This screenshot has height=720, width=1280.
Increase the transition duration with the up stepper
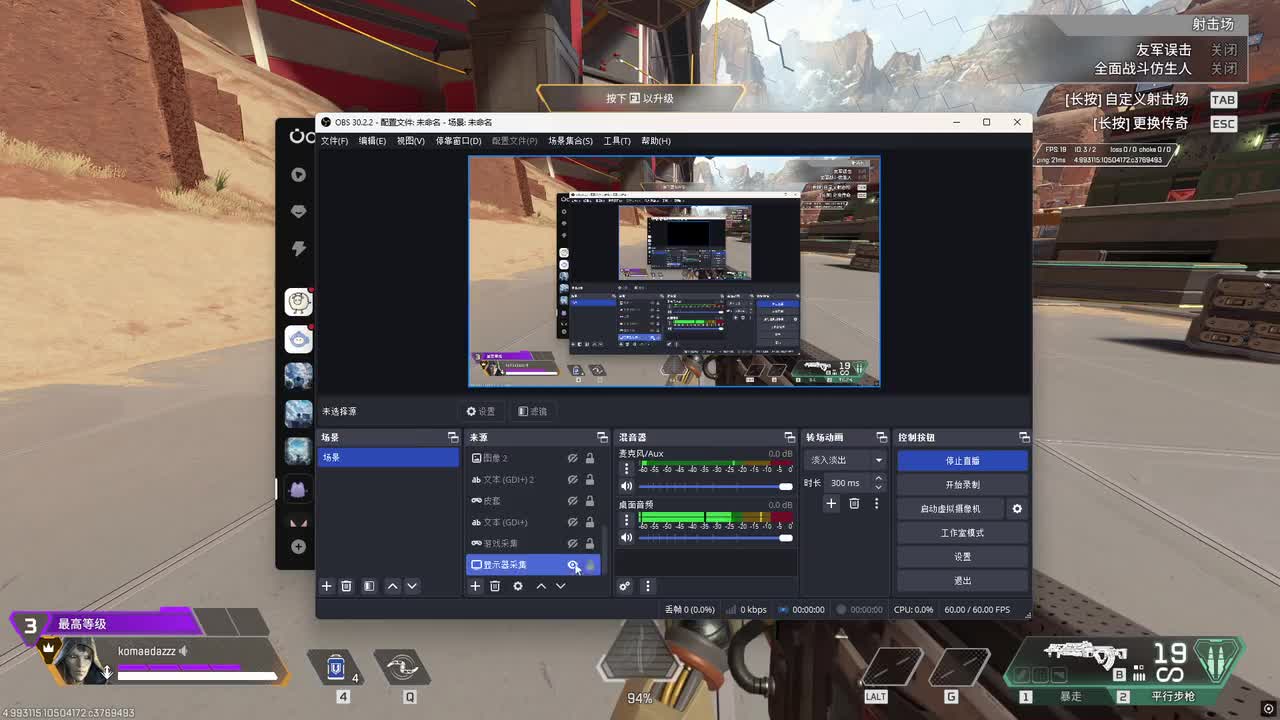click(x=878, y=479)
